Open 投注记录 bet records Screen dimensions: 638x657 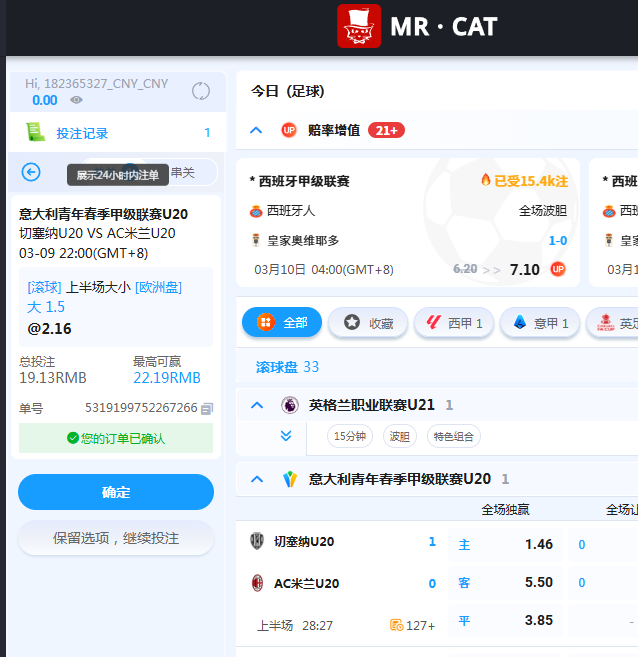point(117,133)
